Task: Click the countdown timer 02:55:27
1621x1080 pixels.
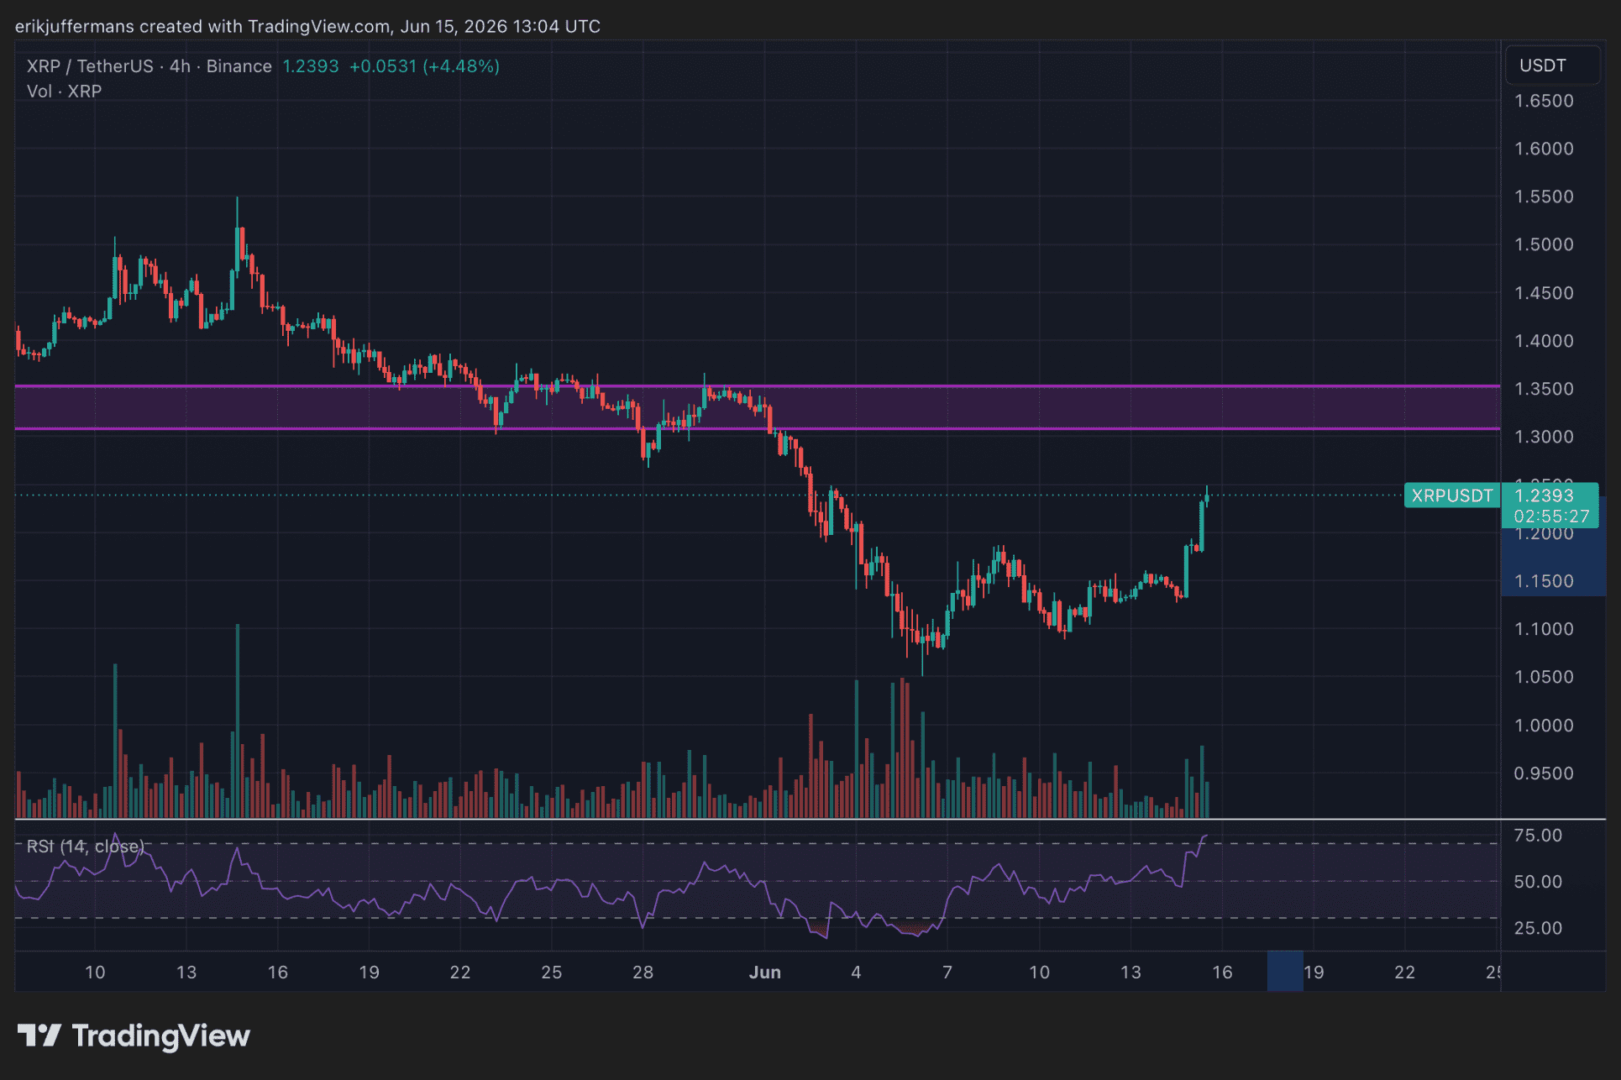Action: point(1551,516)
